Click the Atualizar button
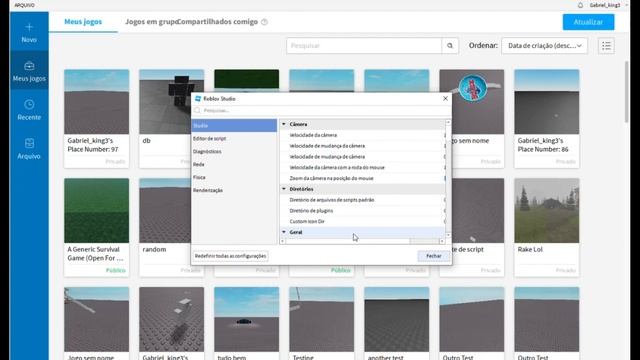Image resolution: width=640 pixels, height=360 pixels. pyautogui.click(x=588, y=22)
